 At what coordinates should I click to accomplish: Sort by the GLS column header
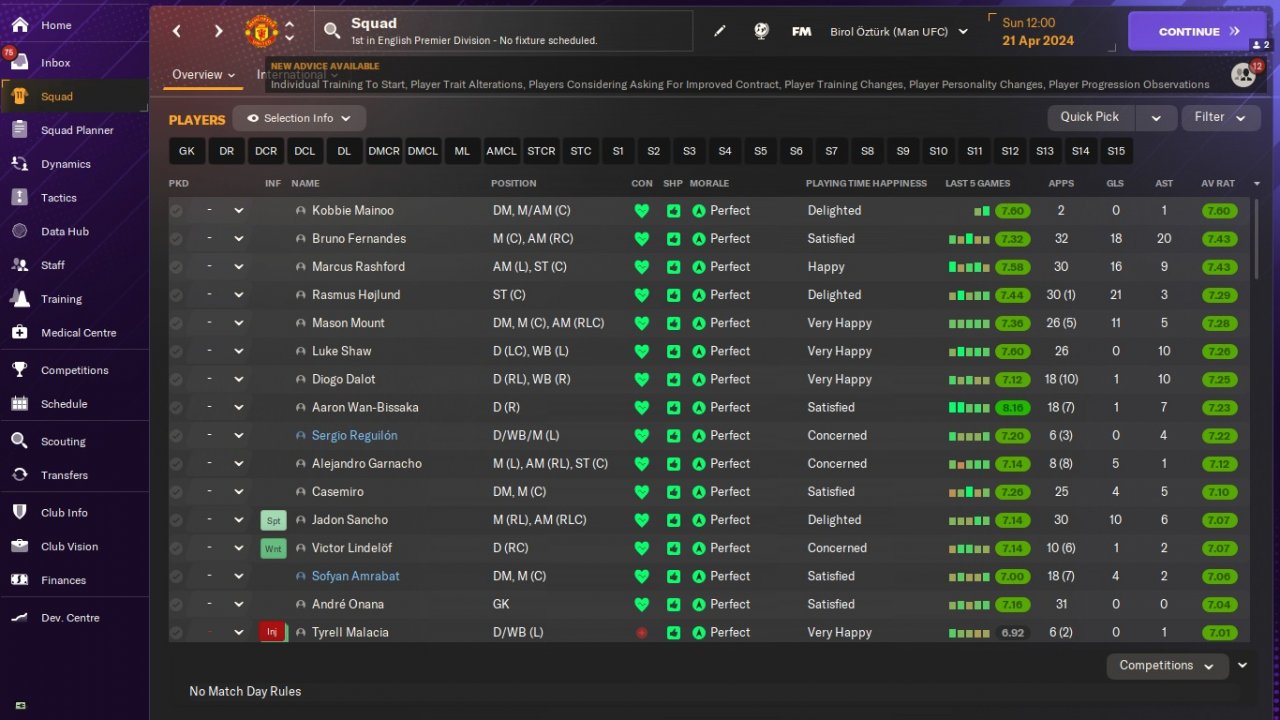tap(1115, 184)
